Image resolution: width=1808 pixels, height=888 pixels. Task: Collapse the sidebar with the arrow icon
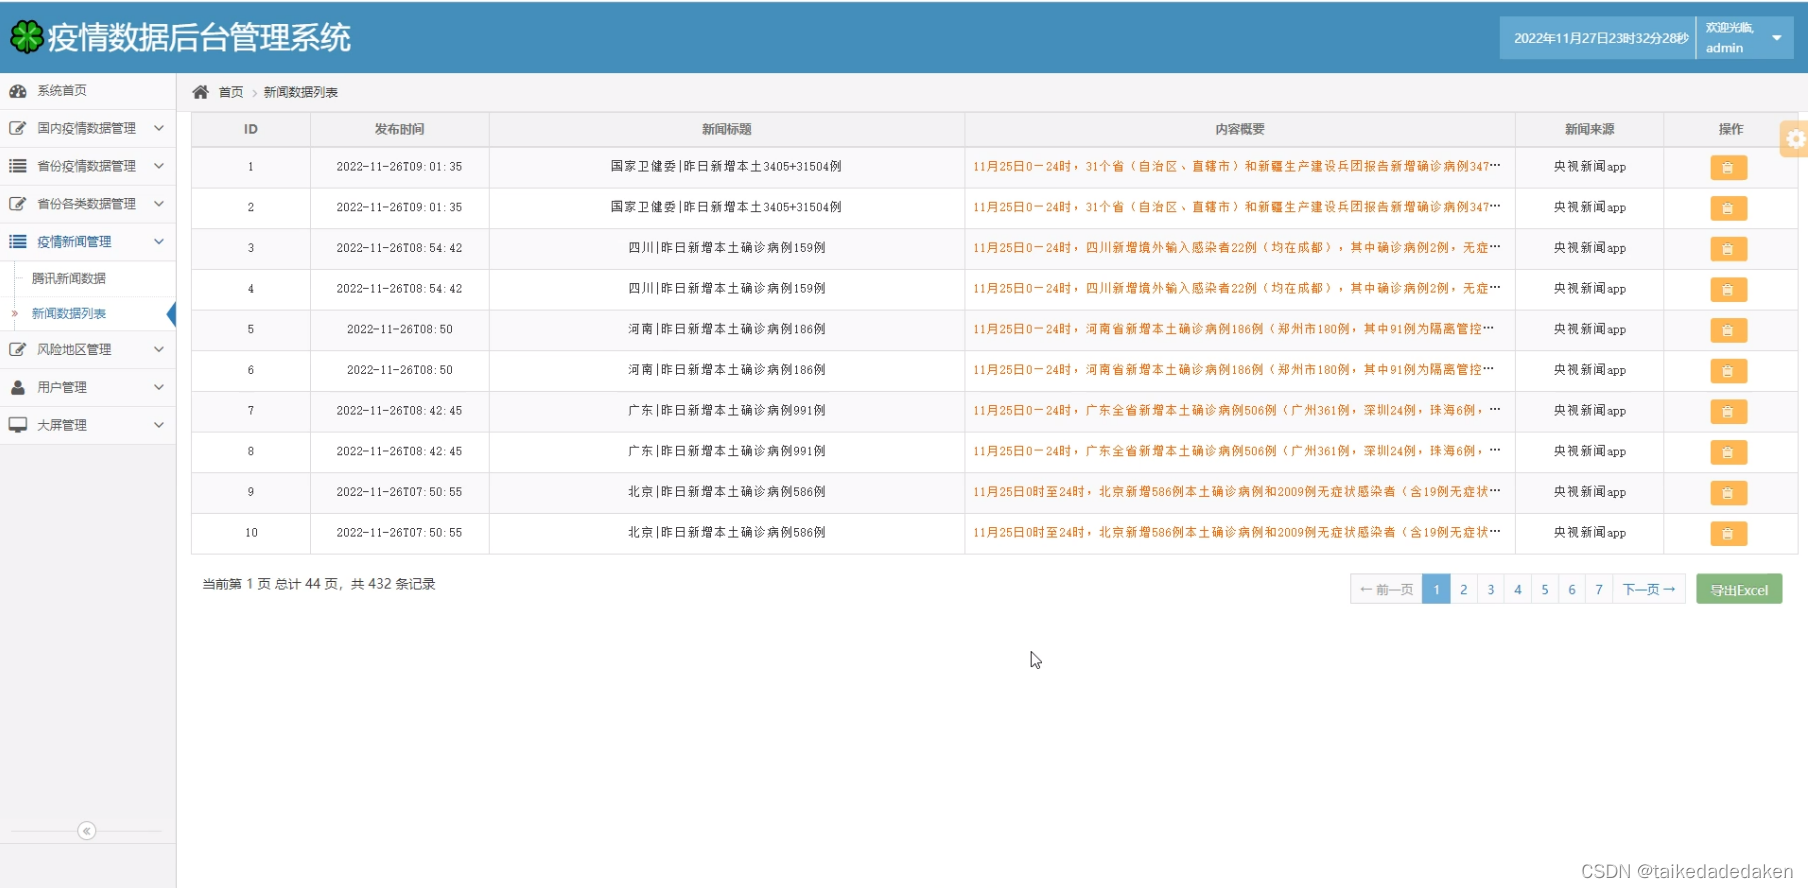(87, 831)
